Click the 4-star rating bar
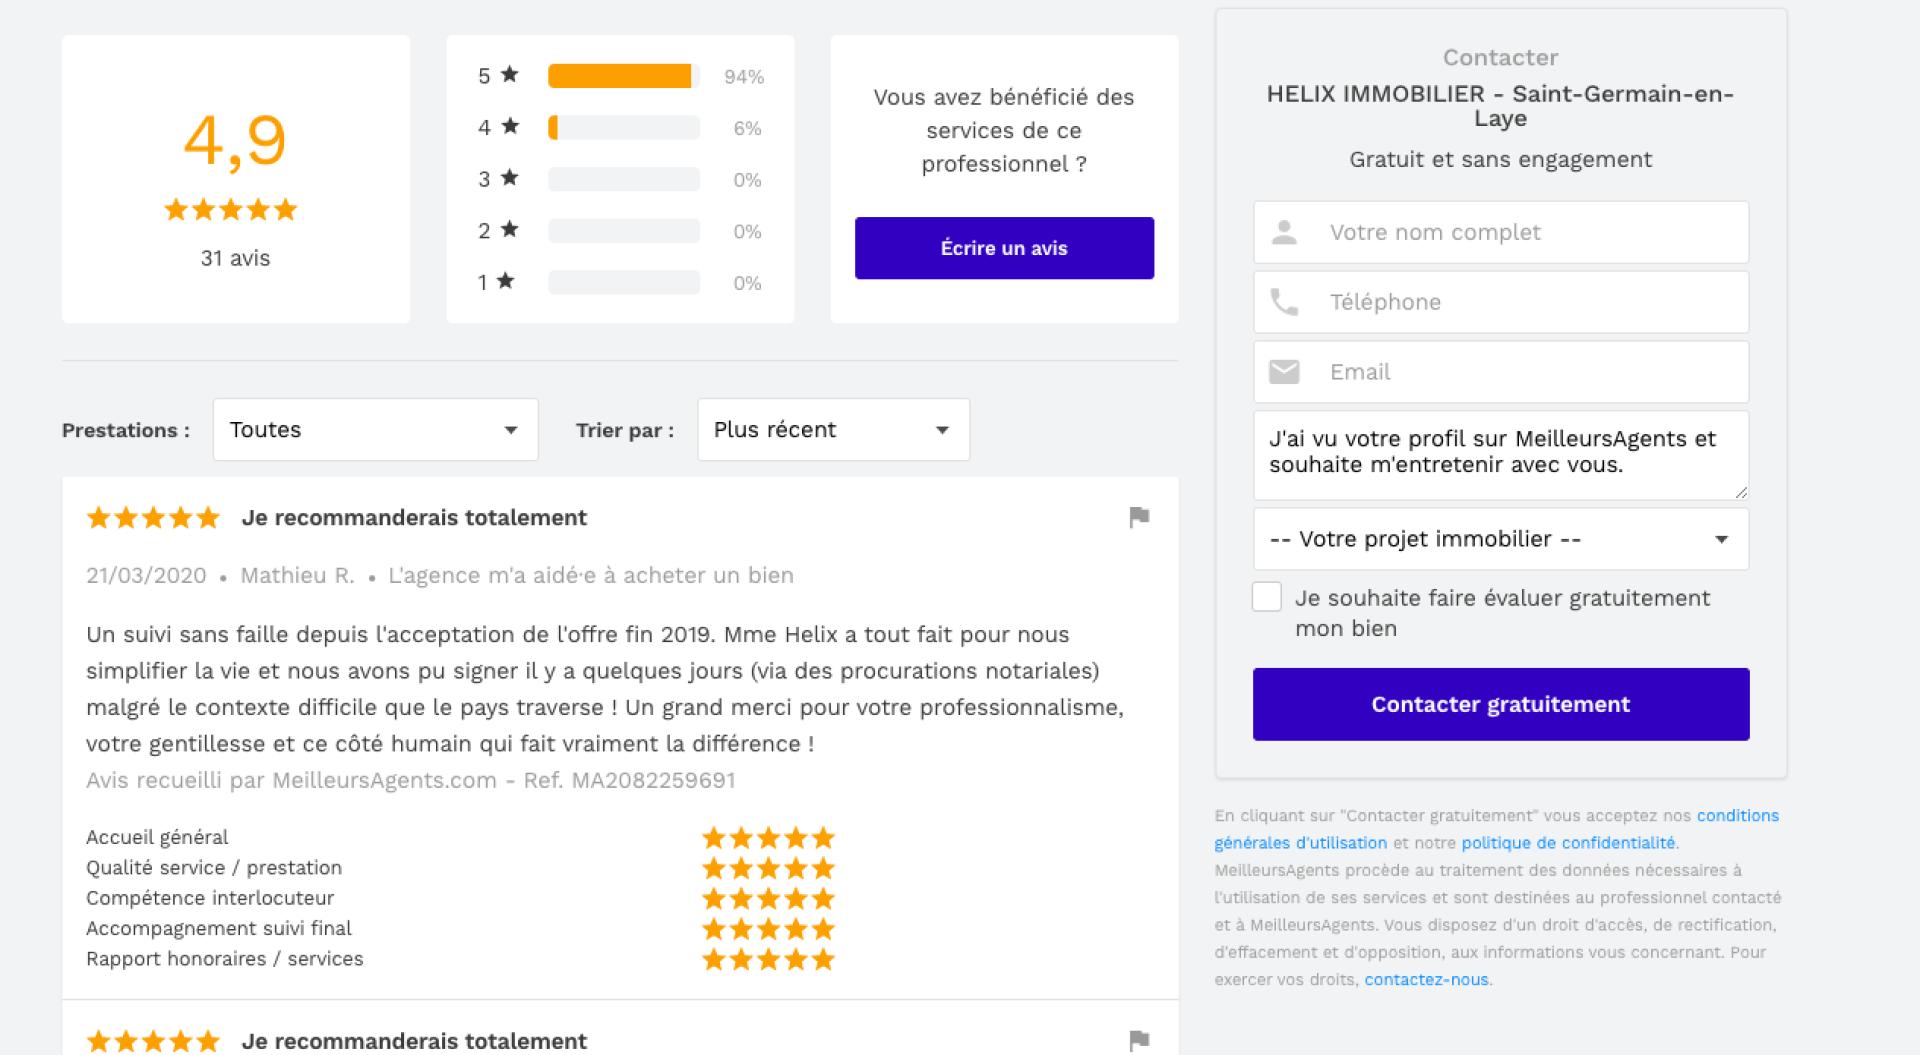The width and height of the screenshot is (1920, 1055). pyautogui.click(x=623, y=128)
